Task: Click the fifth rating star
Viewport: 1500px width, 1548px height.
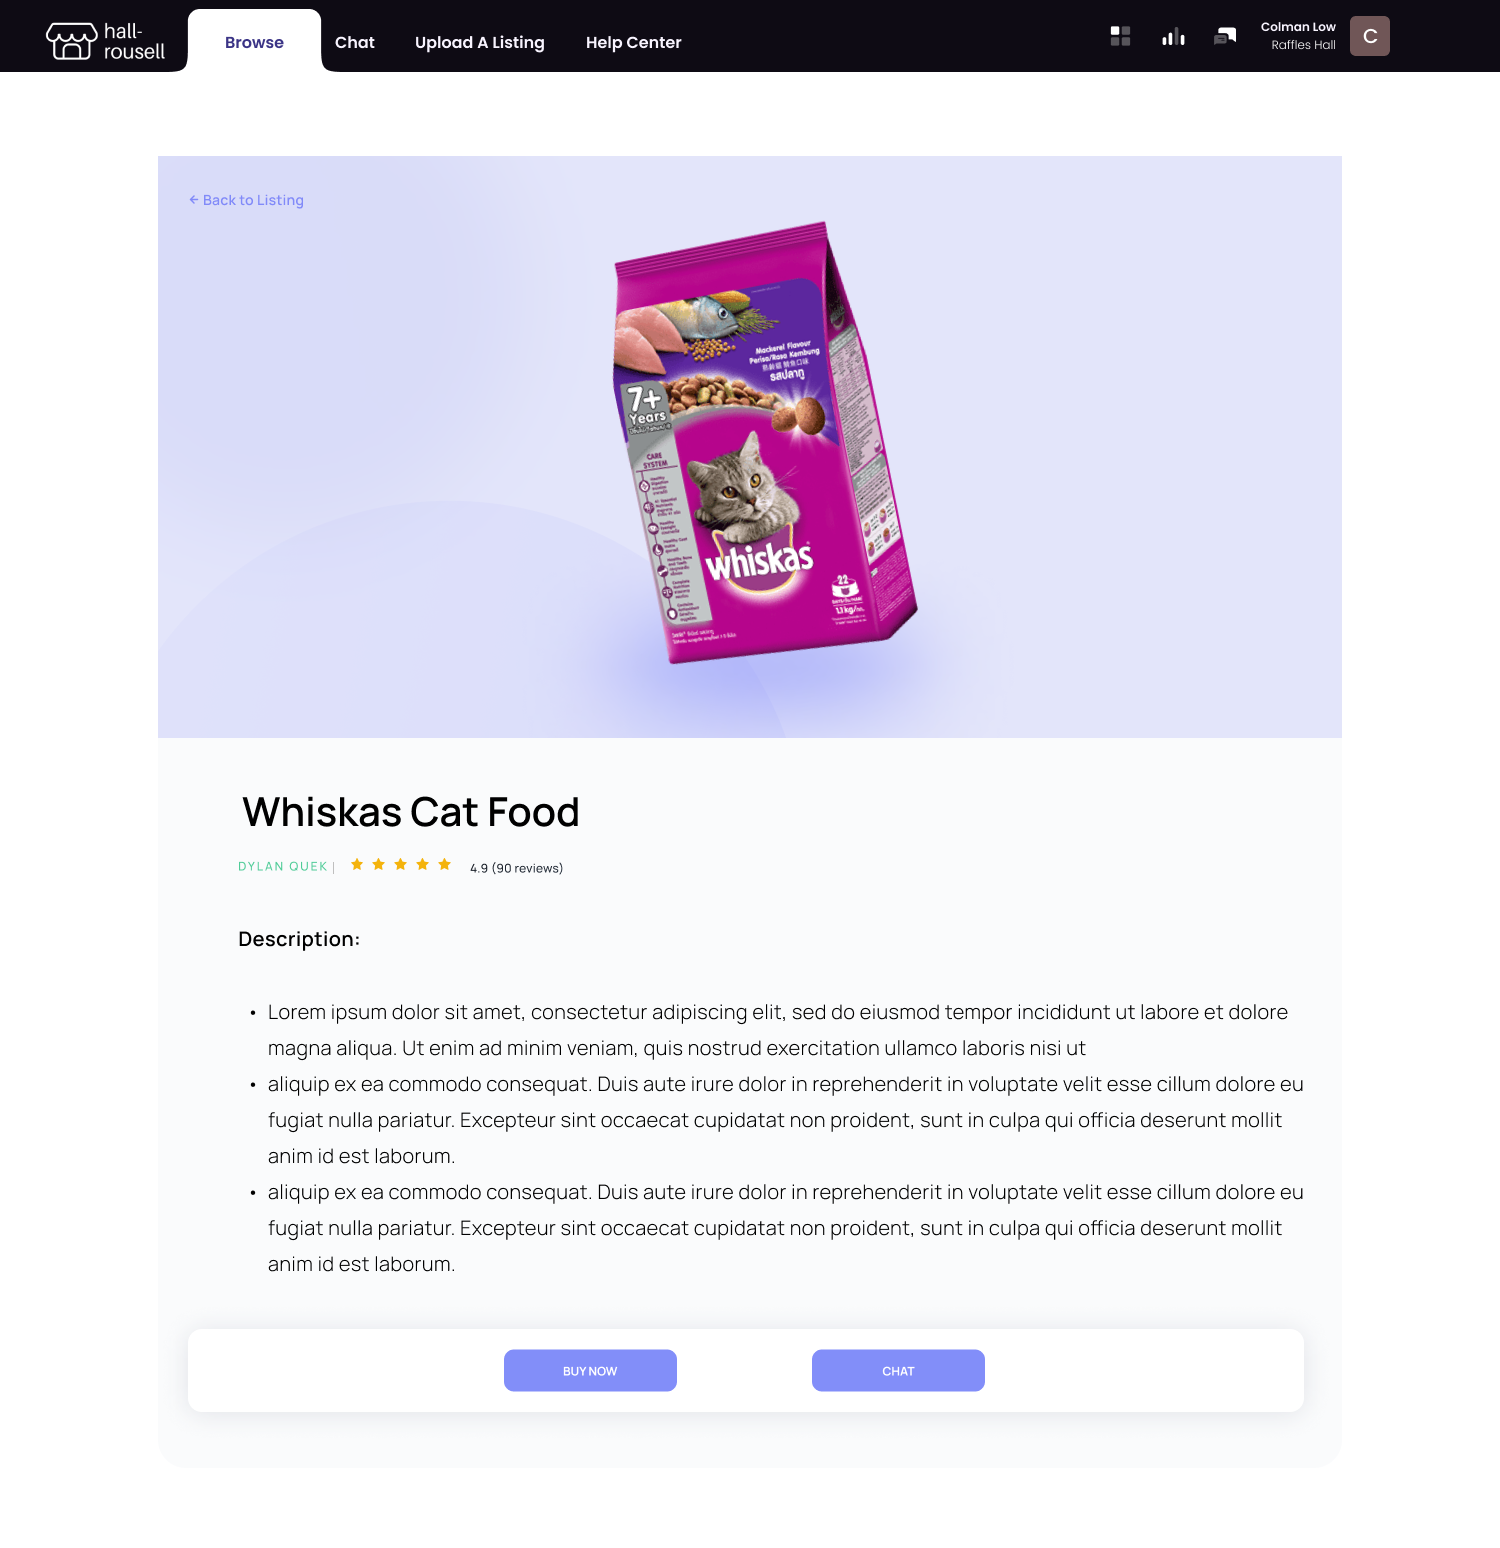Action: [445, 865]
